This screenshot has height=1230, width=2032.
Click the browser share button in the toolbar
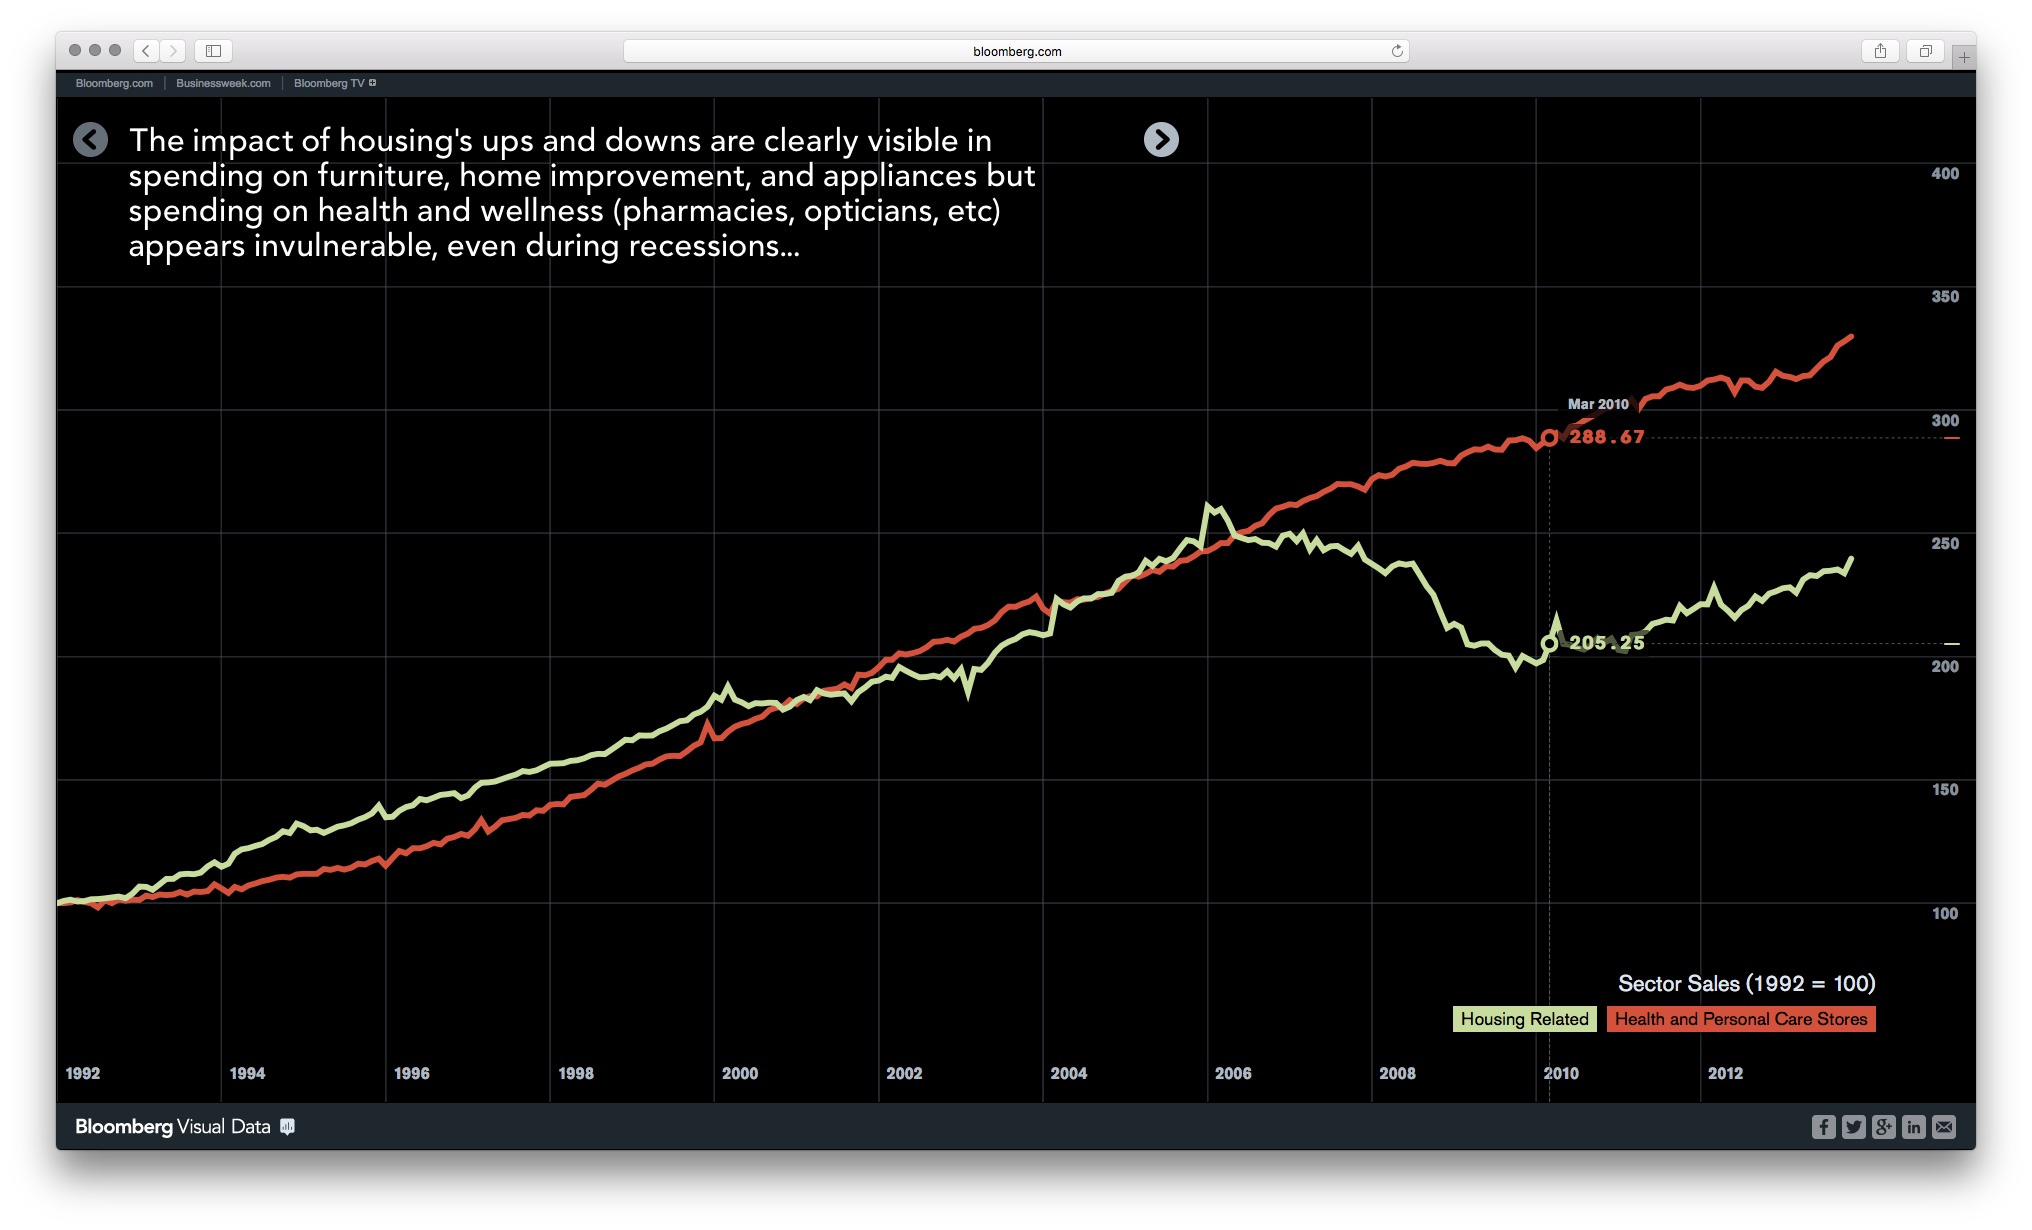pyautogui.click(x=1881, y=50)
